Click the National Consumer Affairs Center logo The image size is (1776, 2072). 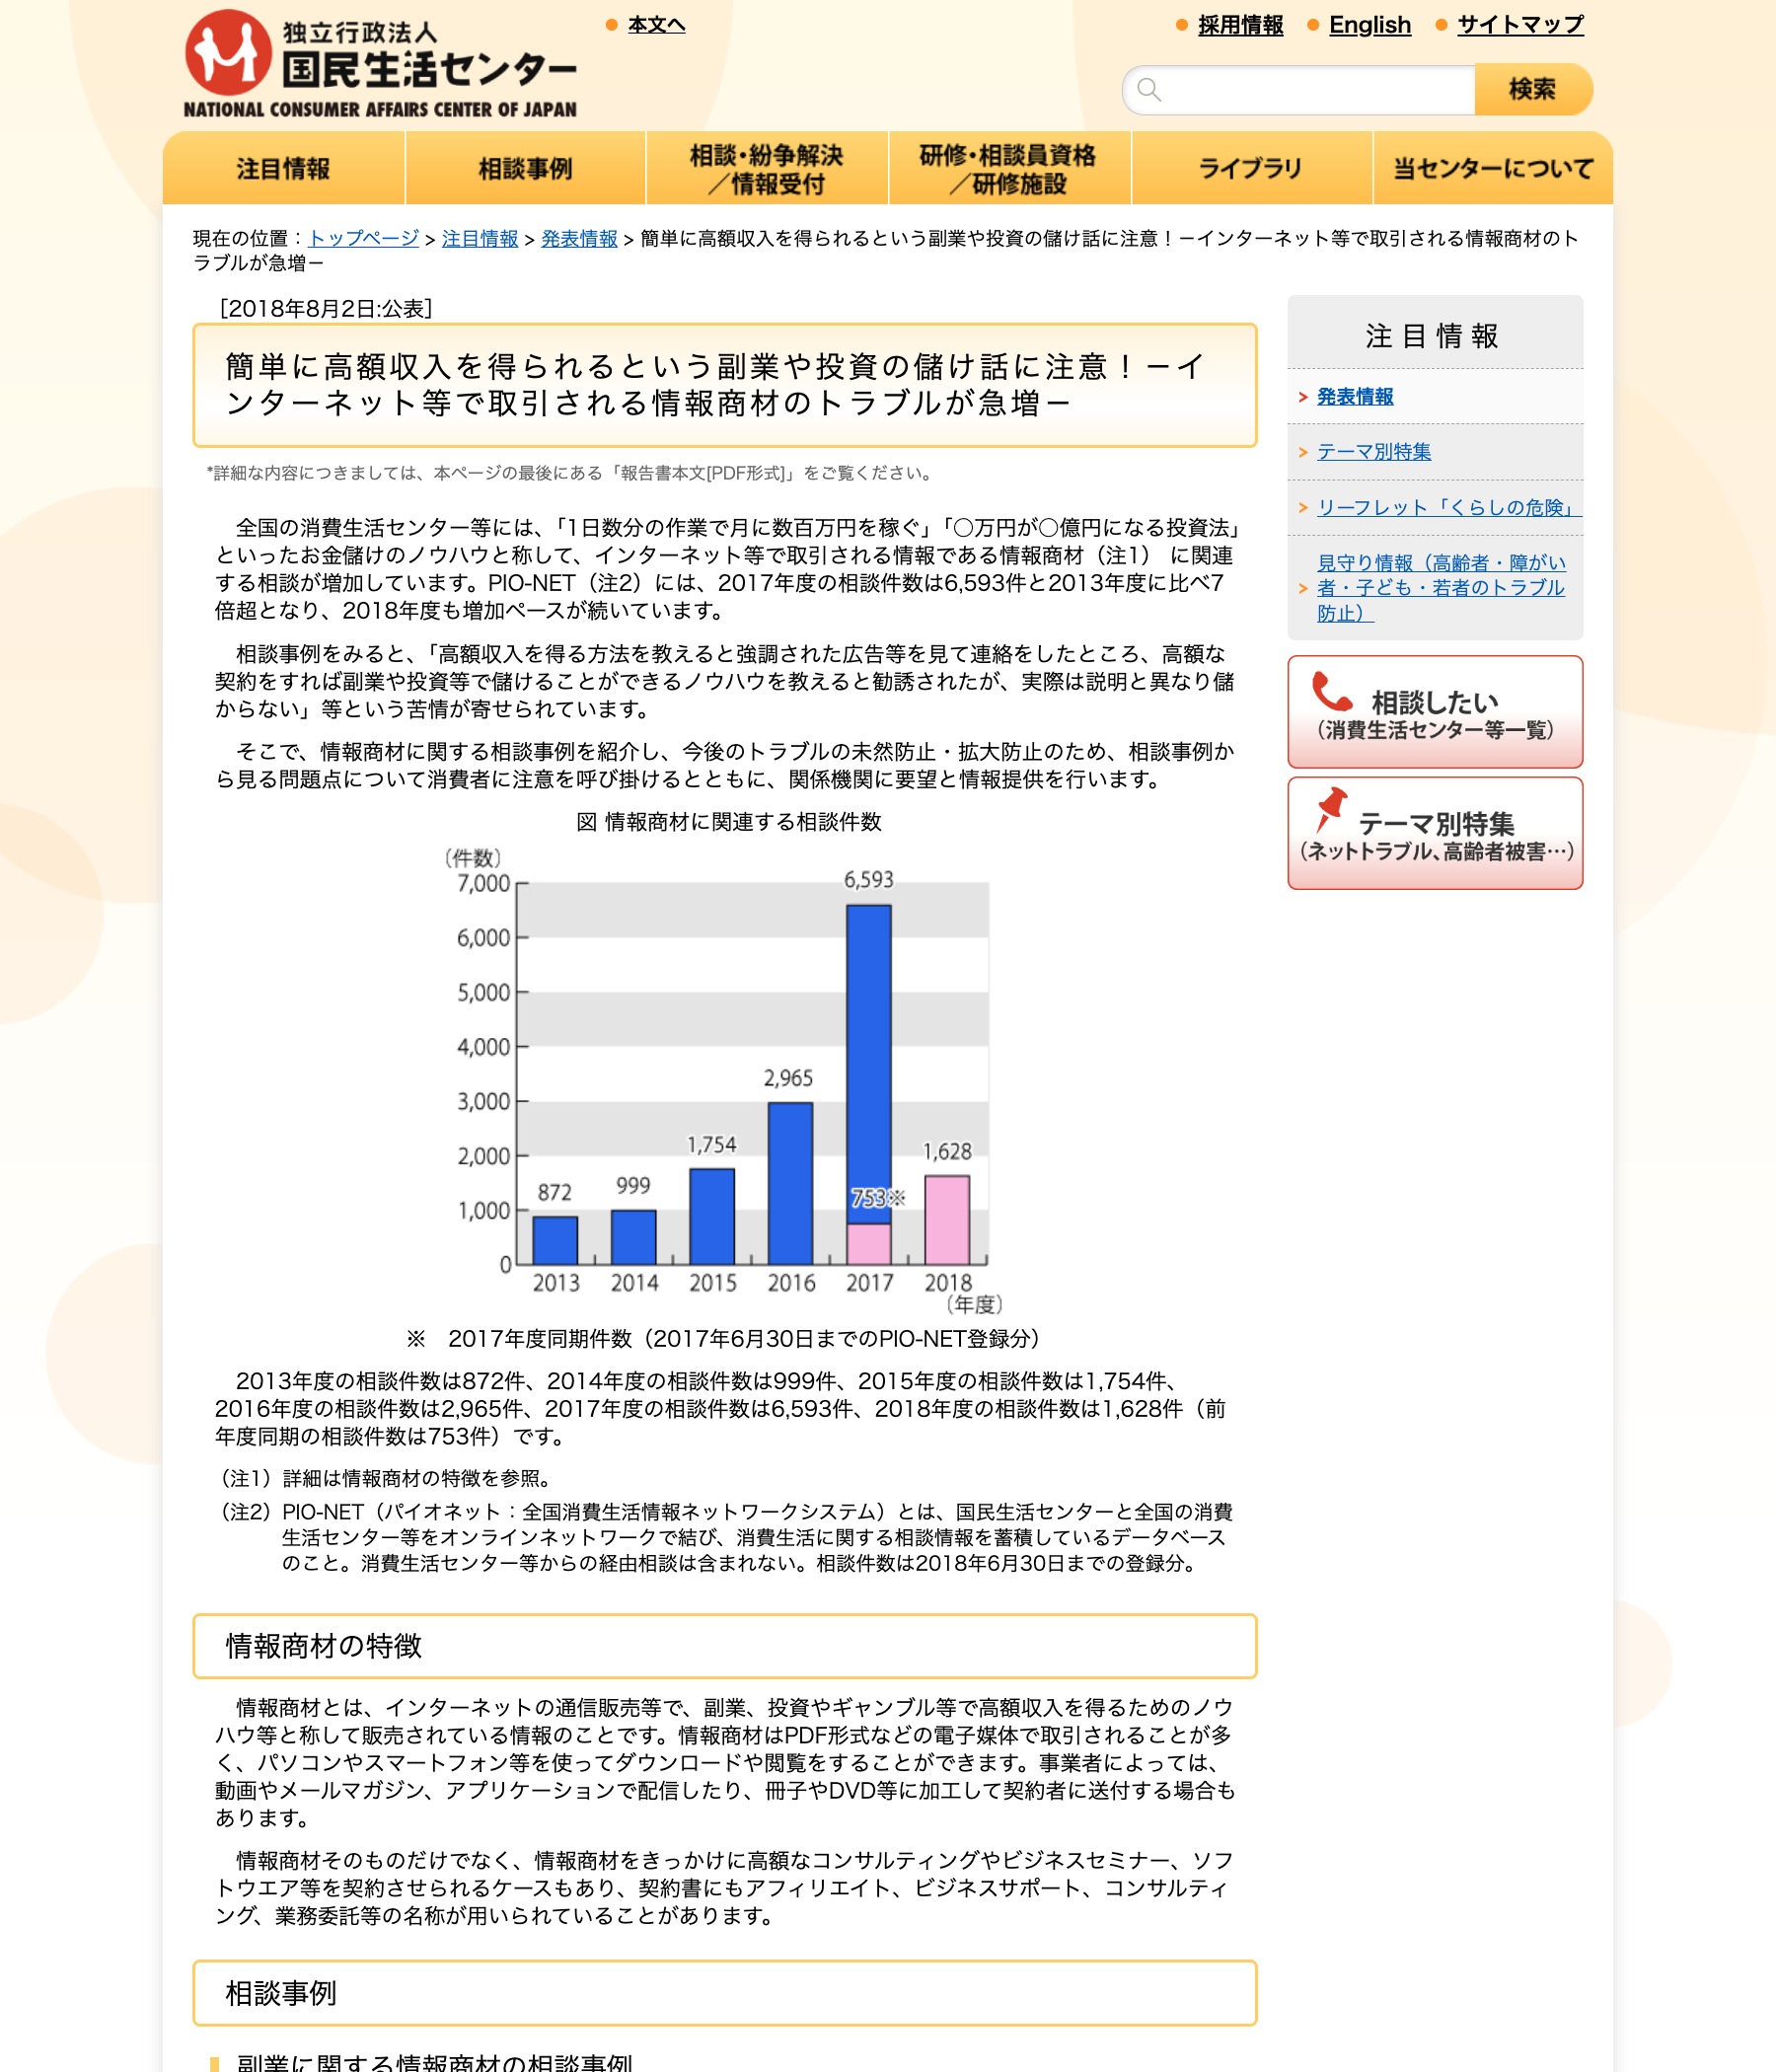point(380,64)
